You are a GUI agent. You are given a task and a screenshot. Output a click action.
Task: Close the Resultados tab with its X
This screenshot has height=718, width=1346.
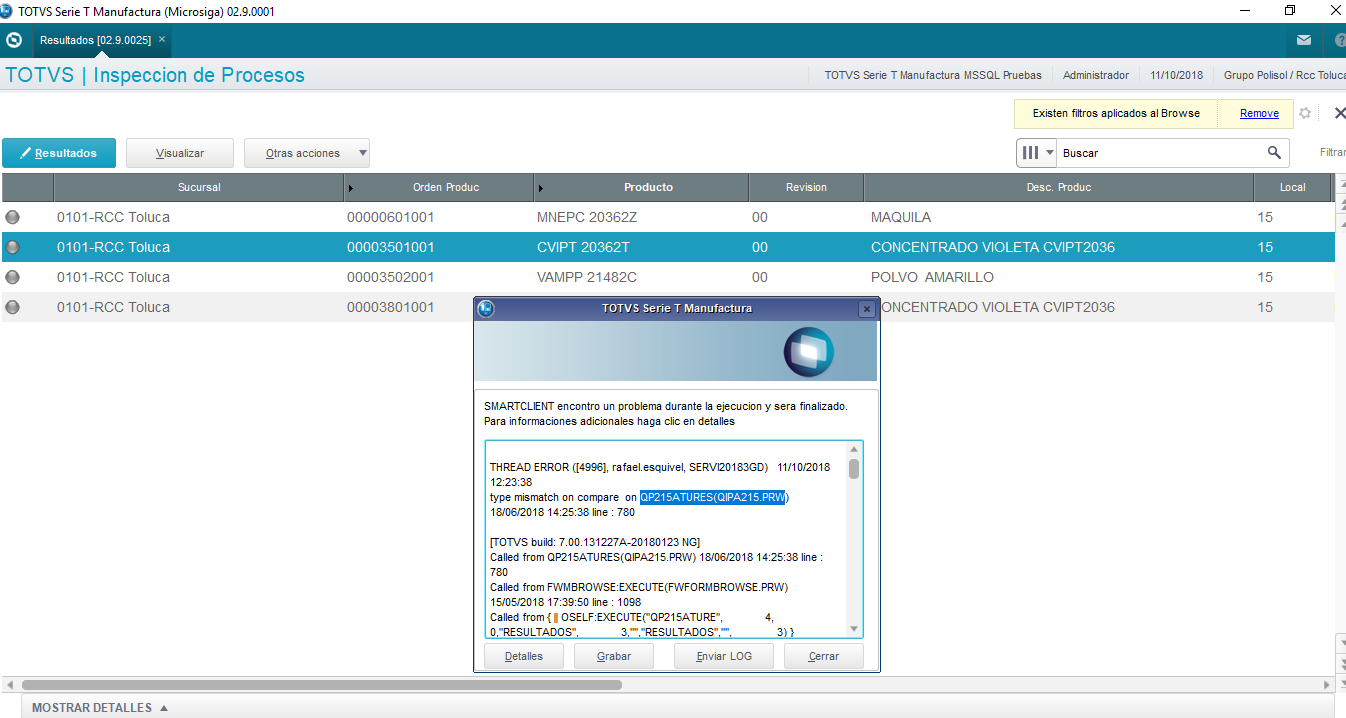click(162, 40)
